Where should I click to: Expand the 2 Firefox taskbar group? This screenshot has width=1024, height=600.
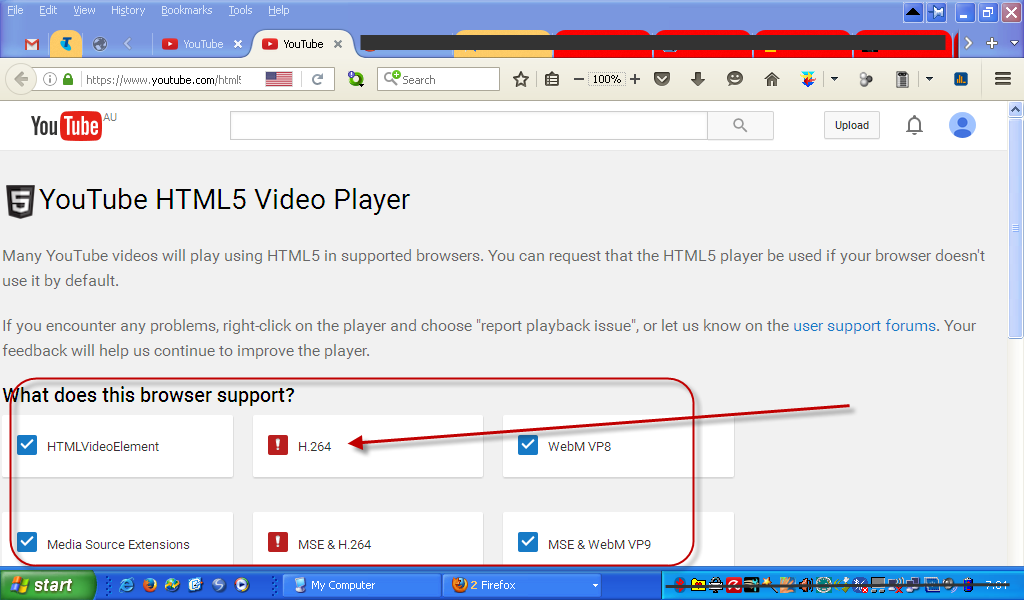(522, 585)
